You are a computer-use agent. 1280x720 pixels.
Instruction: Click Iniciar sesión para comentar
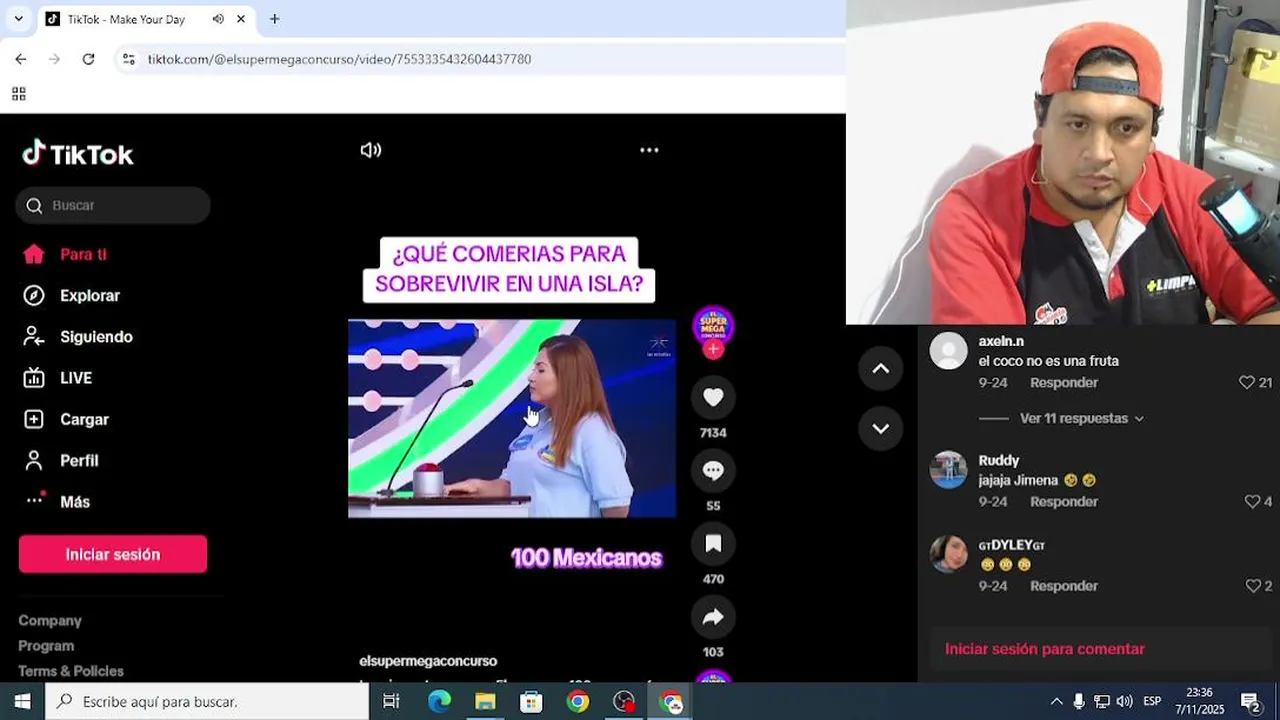tap(1044, 649)
